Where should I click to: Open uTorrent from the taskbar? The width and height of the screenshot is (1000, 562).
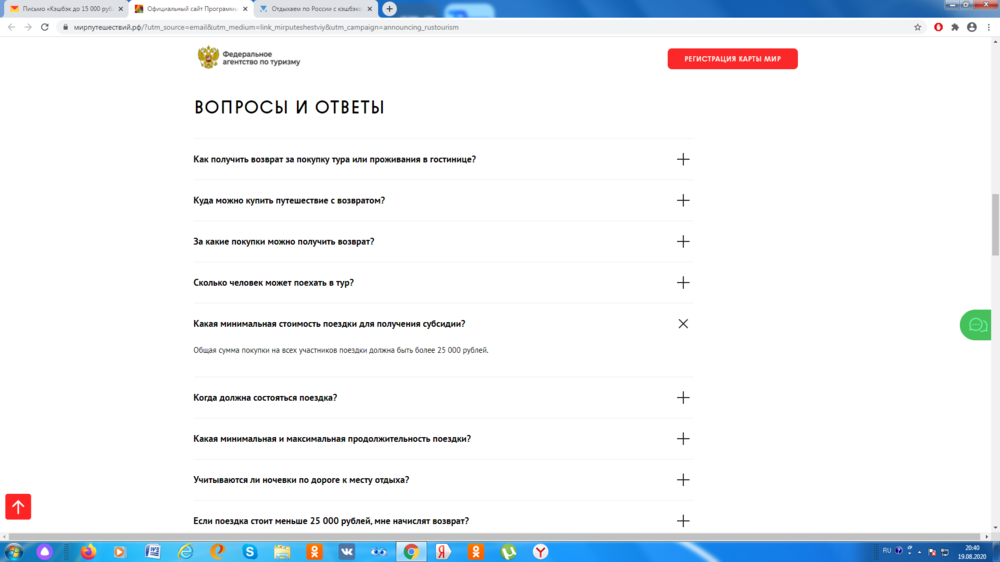508,551
